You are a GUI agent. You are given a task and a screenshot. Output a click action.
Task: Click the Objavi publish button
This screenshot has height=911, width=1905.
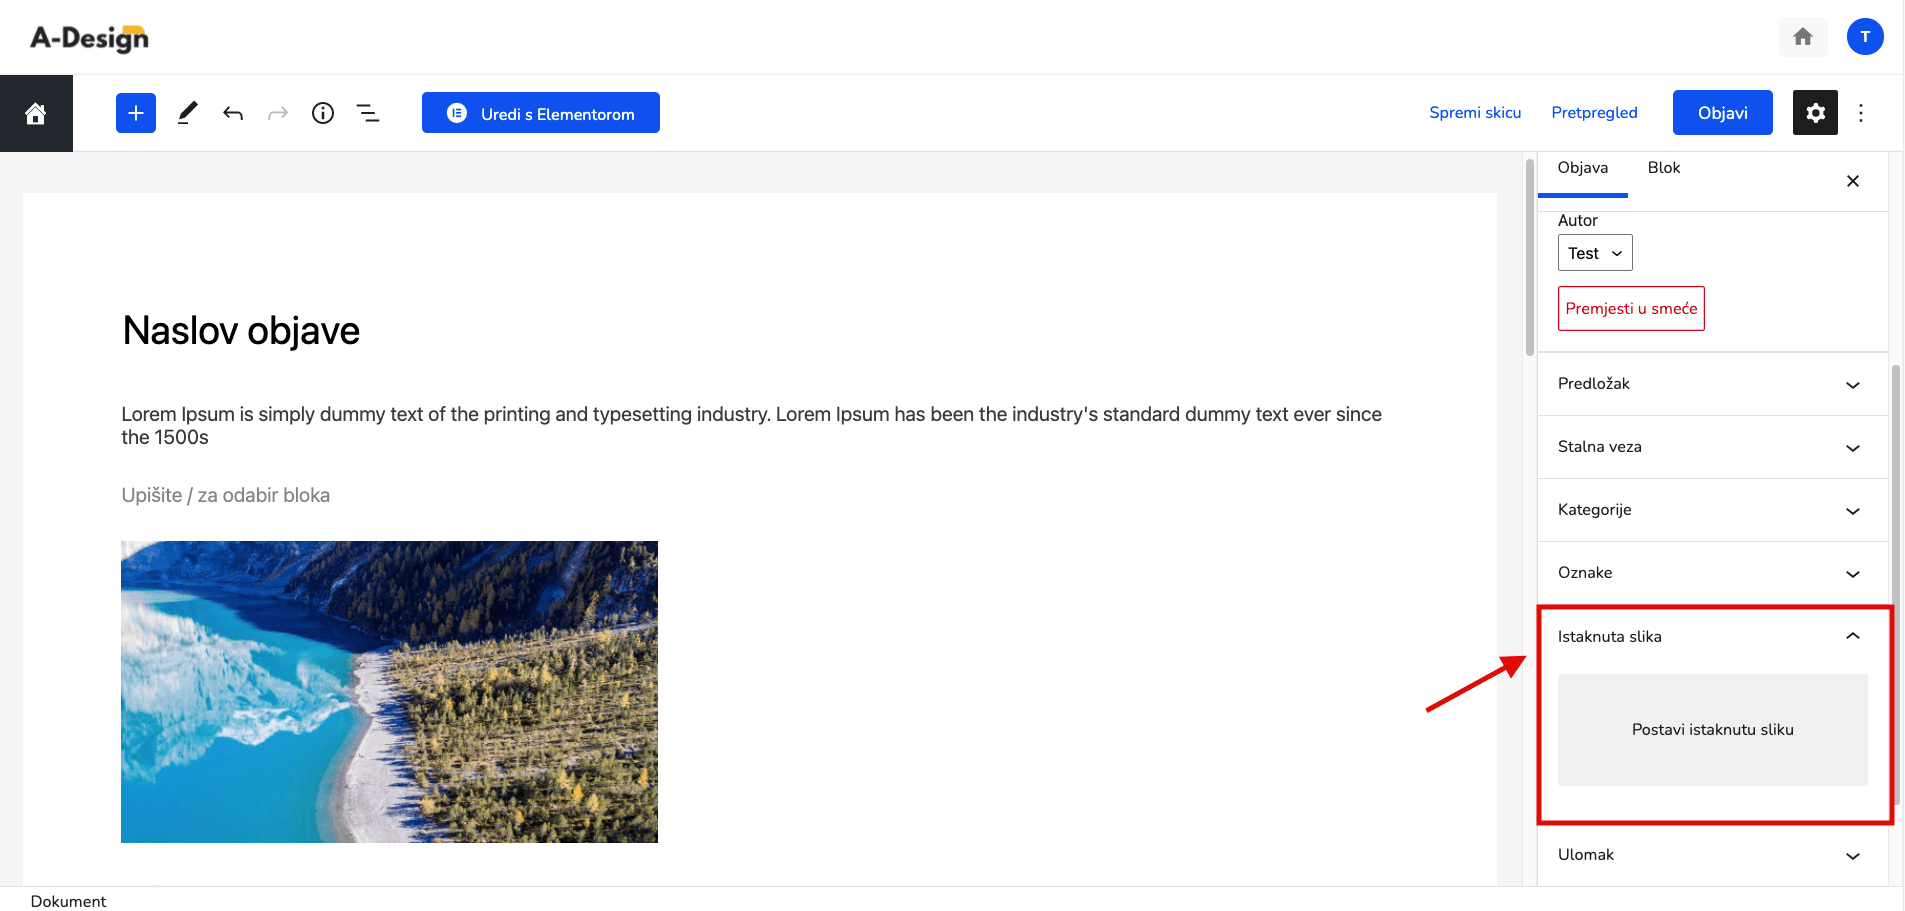click(x=1723, y=113)
